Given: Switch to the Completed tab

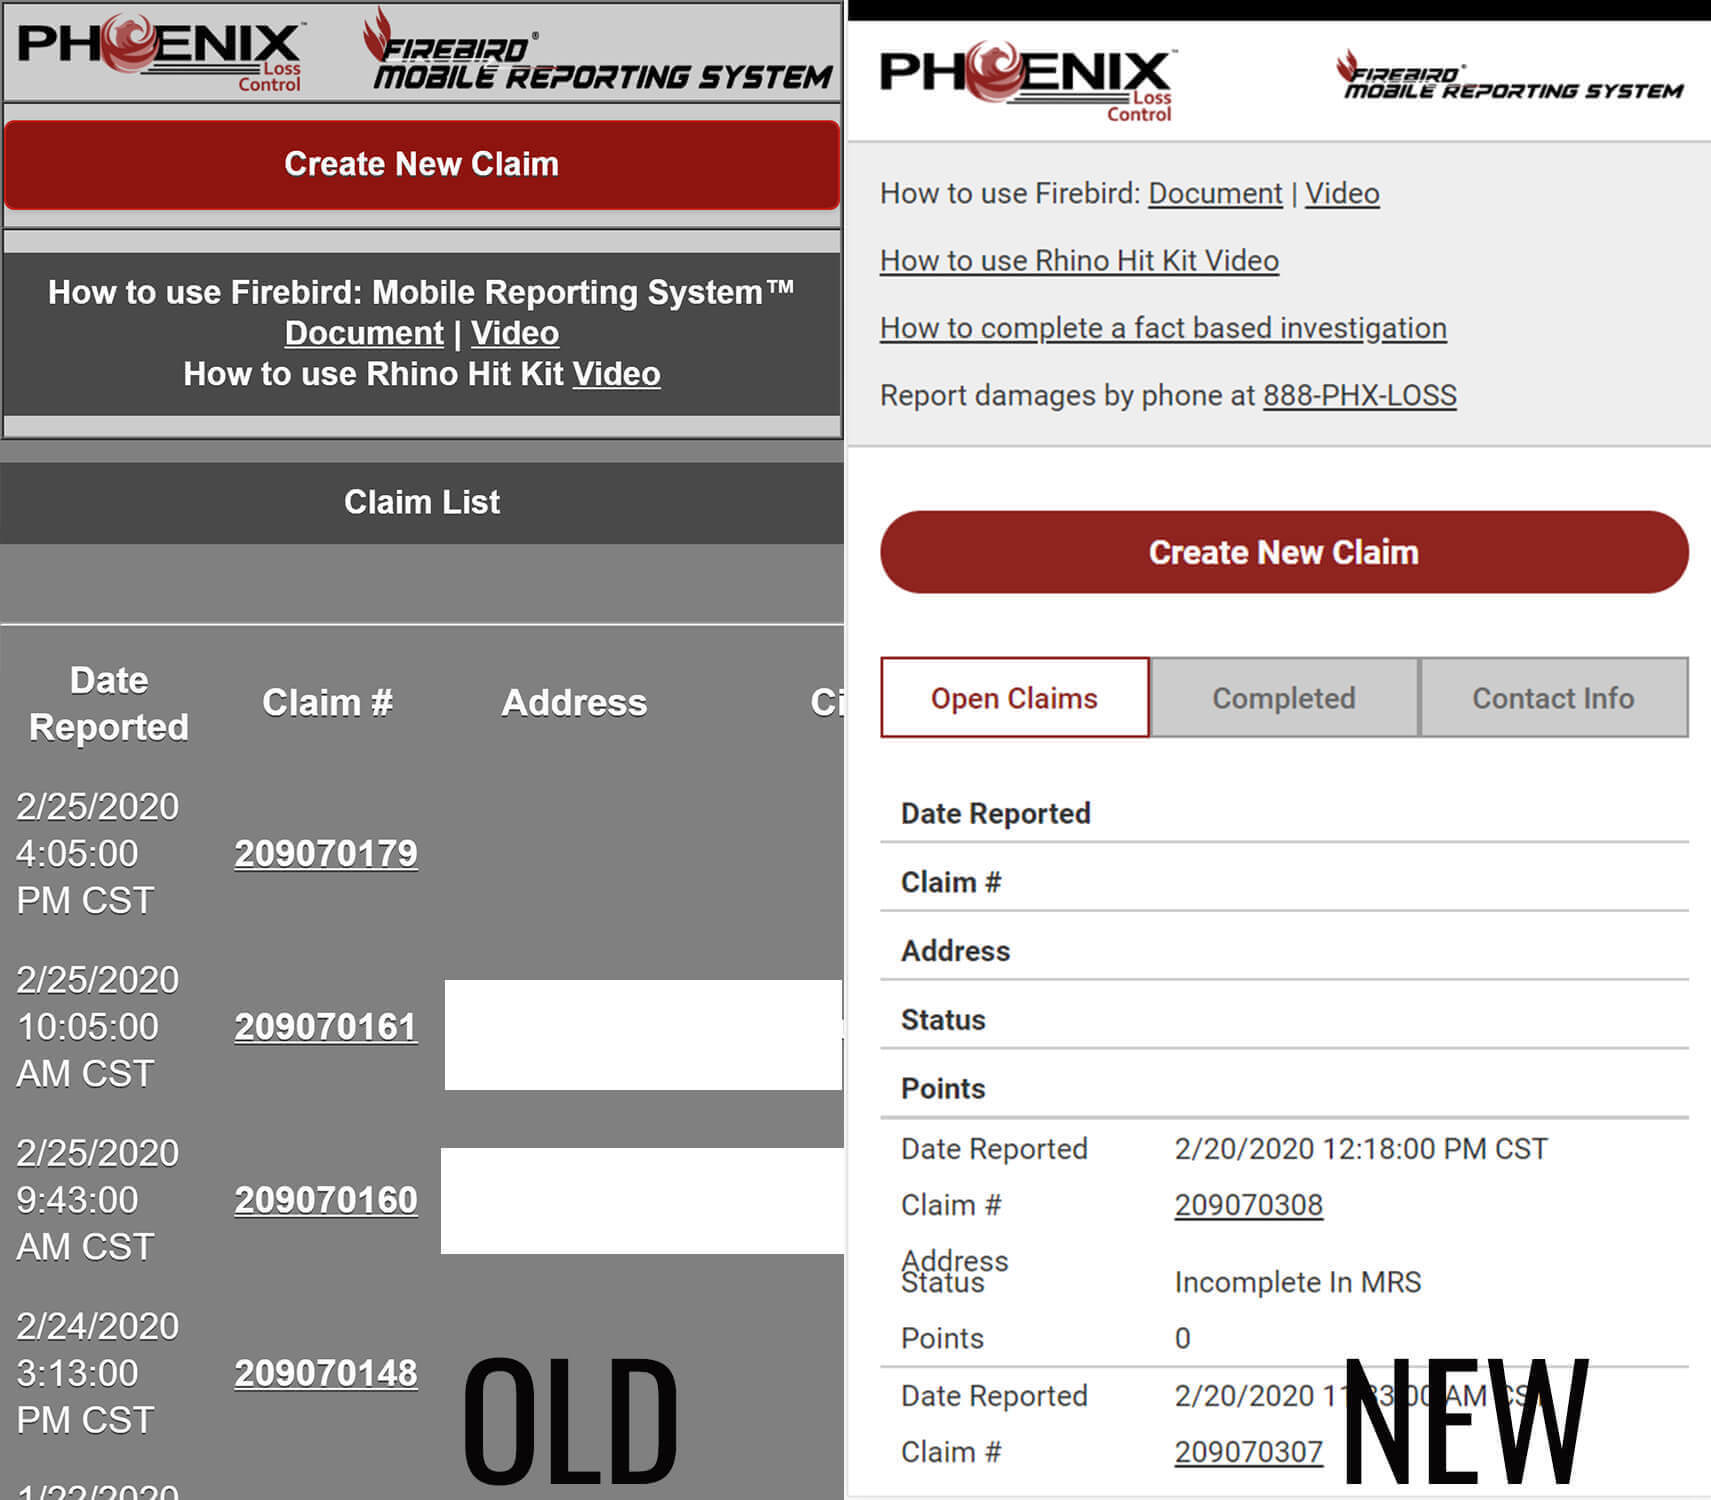Looking at the screenshot, I should (x=1284, y=698).
